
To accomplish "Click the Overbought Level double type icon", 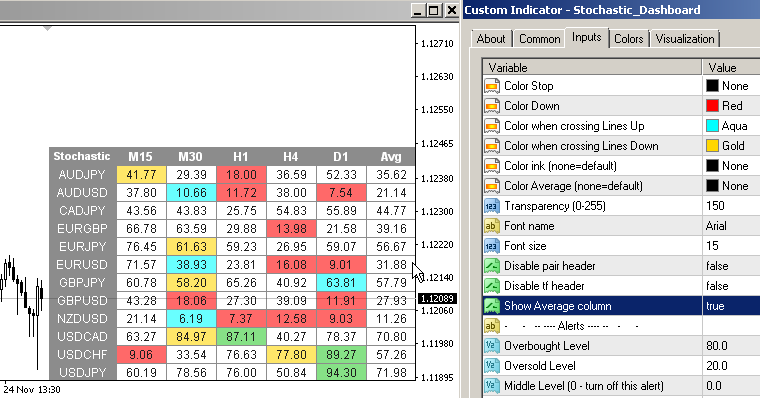I will tap(491, 346).
